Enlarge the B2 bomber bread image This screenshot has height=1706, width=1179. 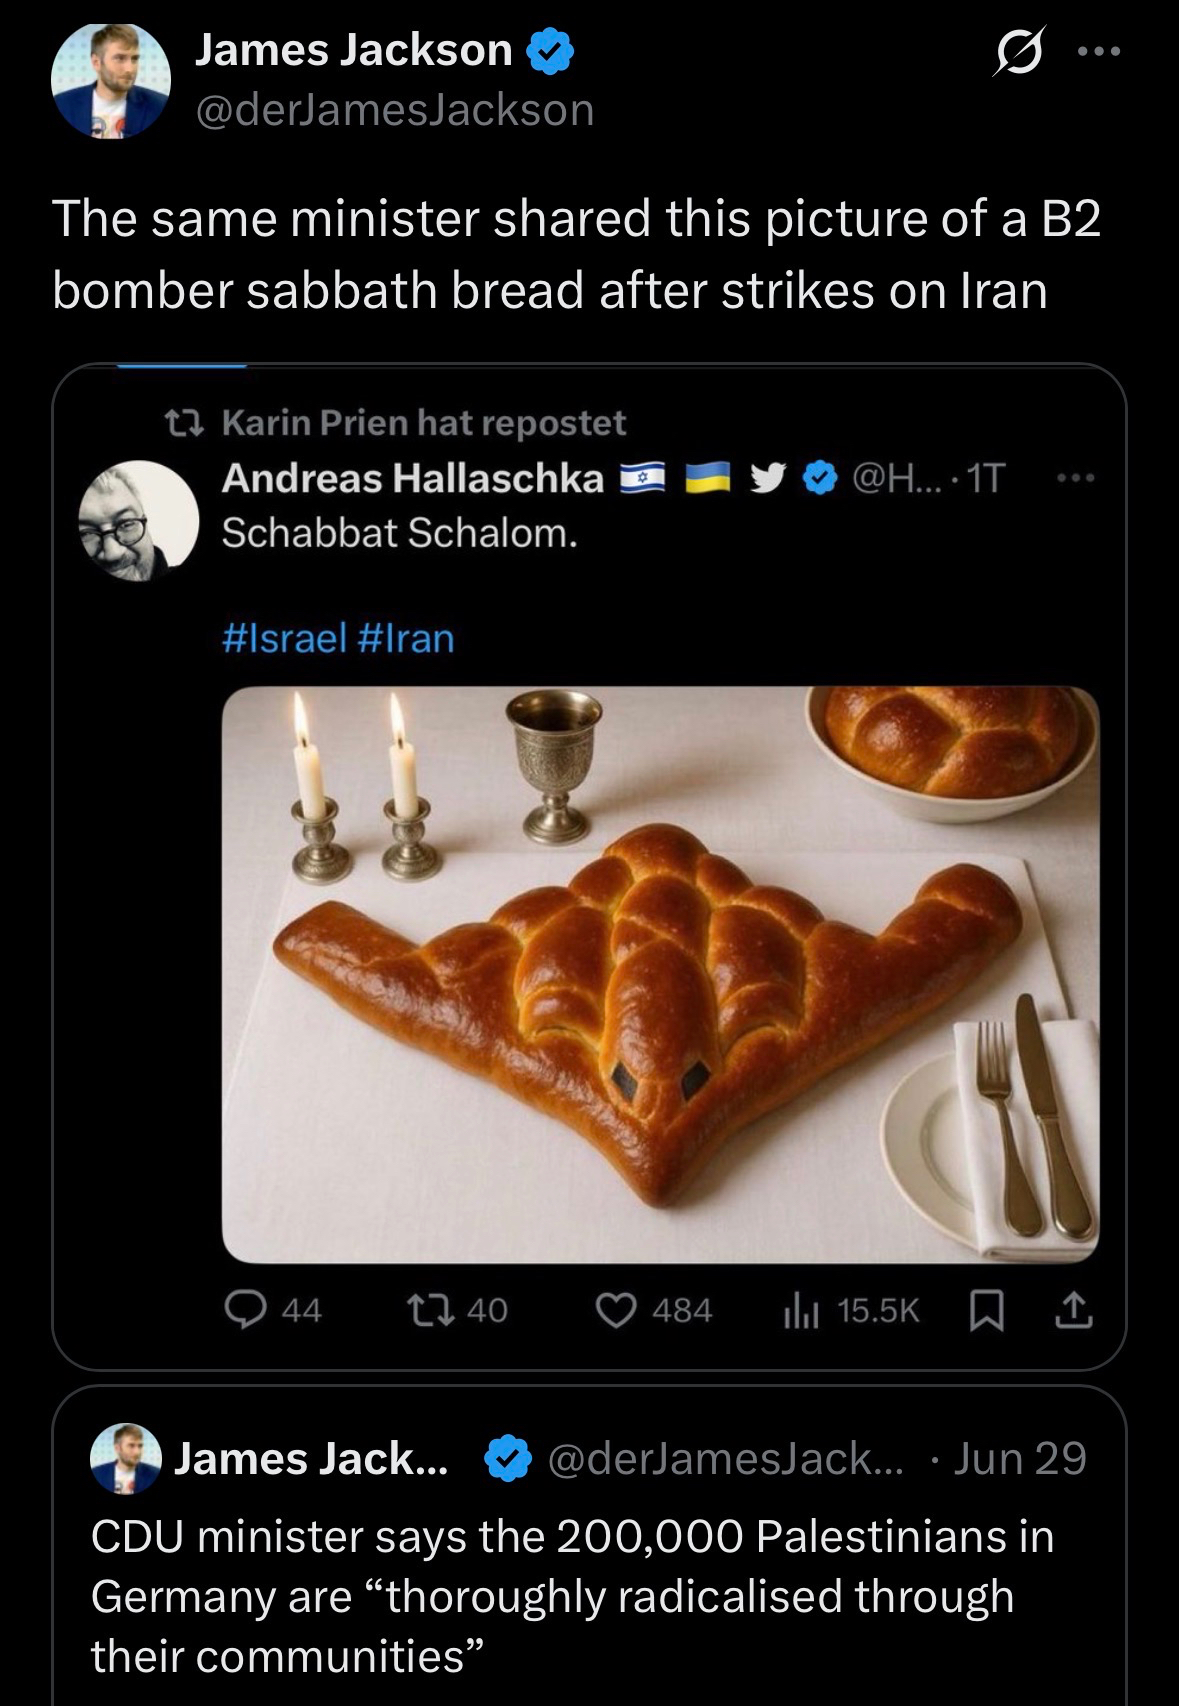(x=660, y=975)
